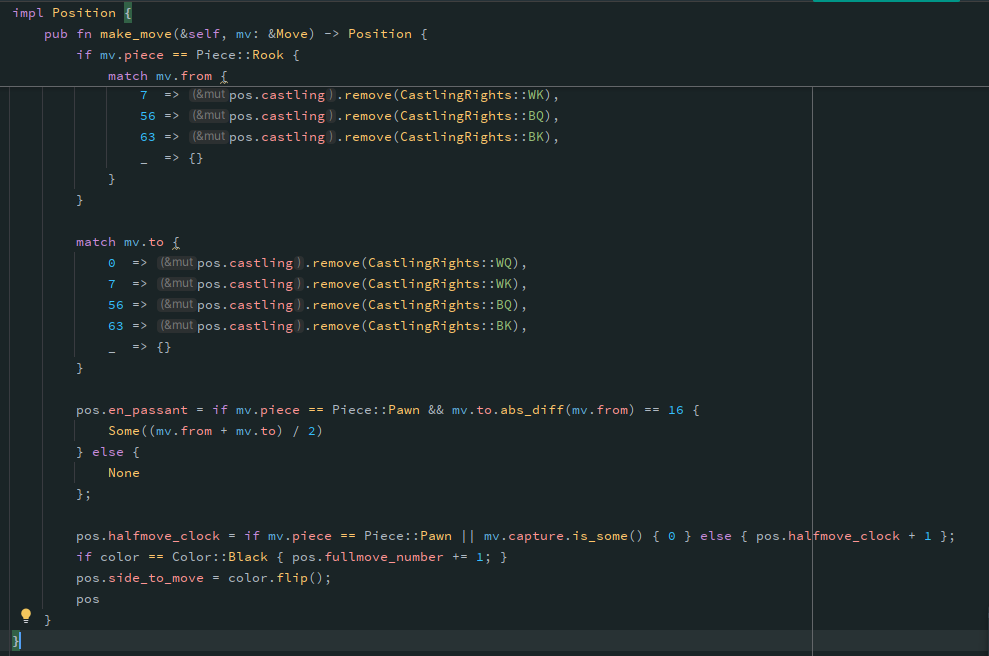Jump to sticky header 'impl Position {'
Image resolution: width=989 pixels, height=656 pixels.
73,13
